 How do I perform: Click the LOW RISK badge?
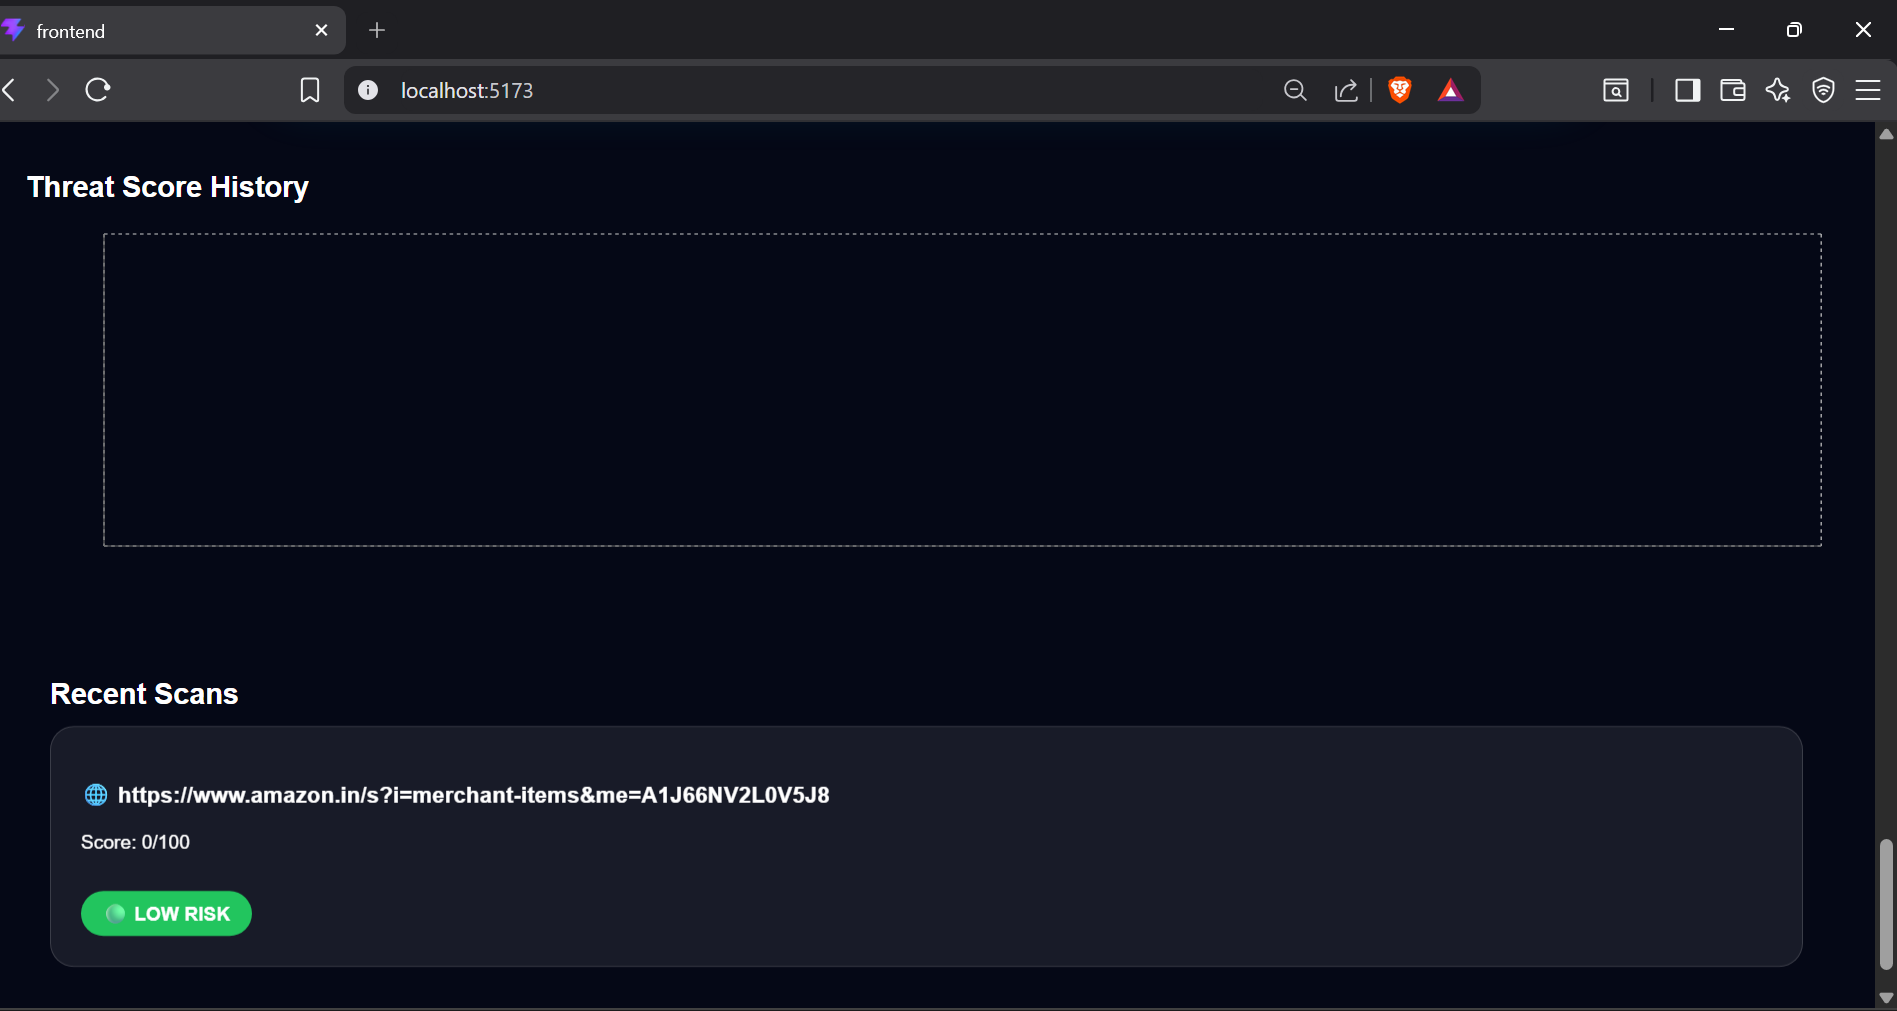(166, 914)
